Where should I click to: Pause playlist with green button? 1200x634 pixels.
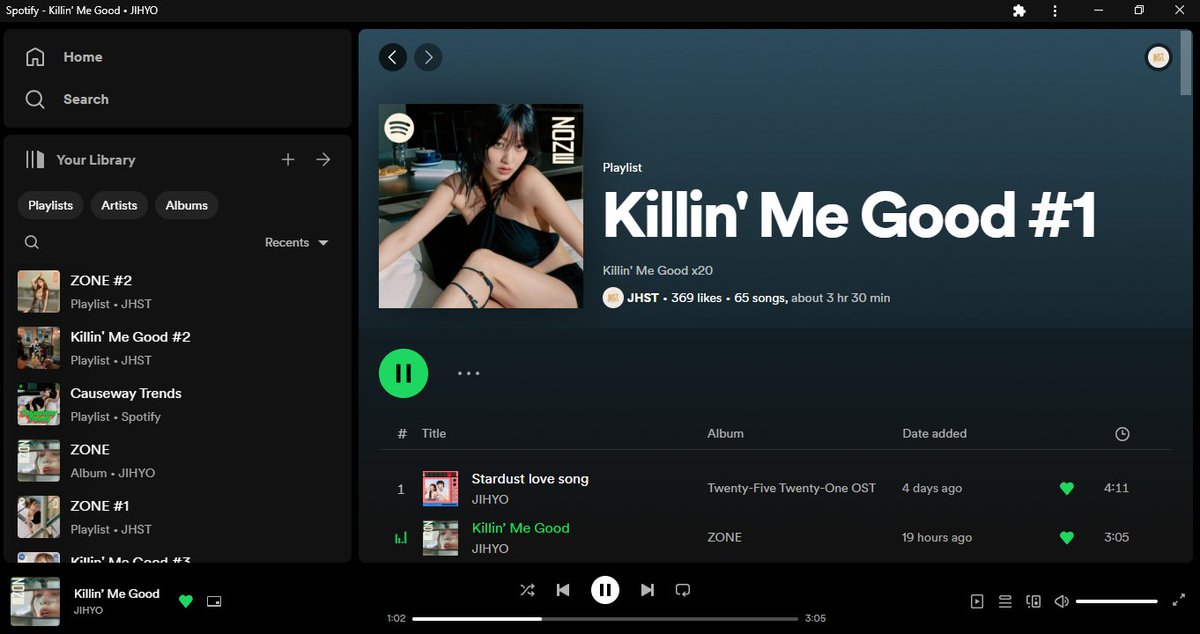coord(403,373)
